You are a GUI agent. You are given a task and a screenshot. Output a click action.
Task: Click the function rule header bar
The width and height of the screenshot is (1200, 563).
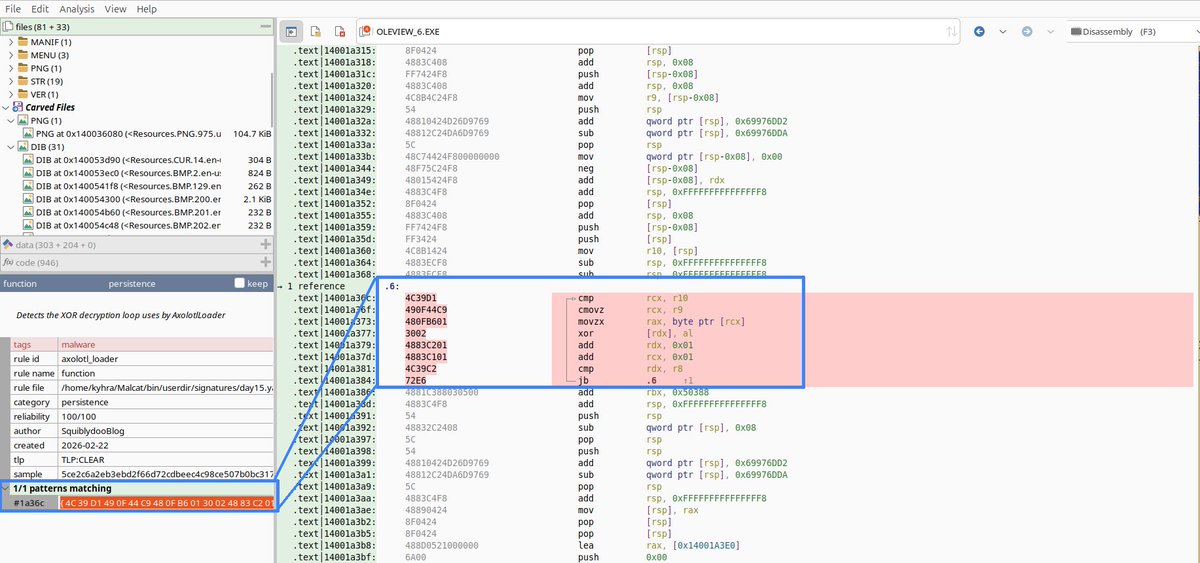point(137,284)
